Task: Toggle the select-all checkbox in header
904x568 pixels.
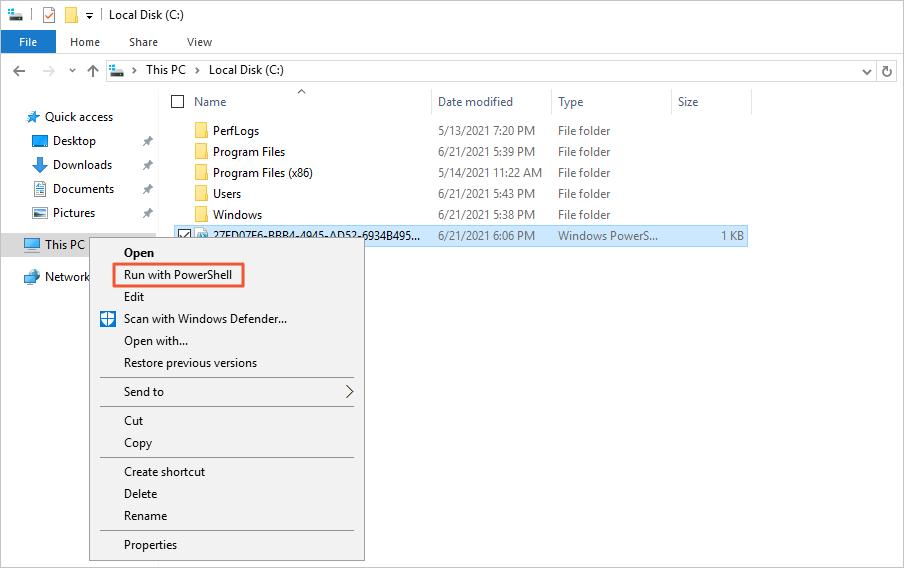Action: pyautogui.click(x=178, y=102)
